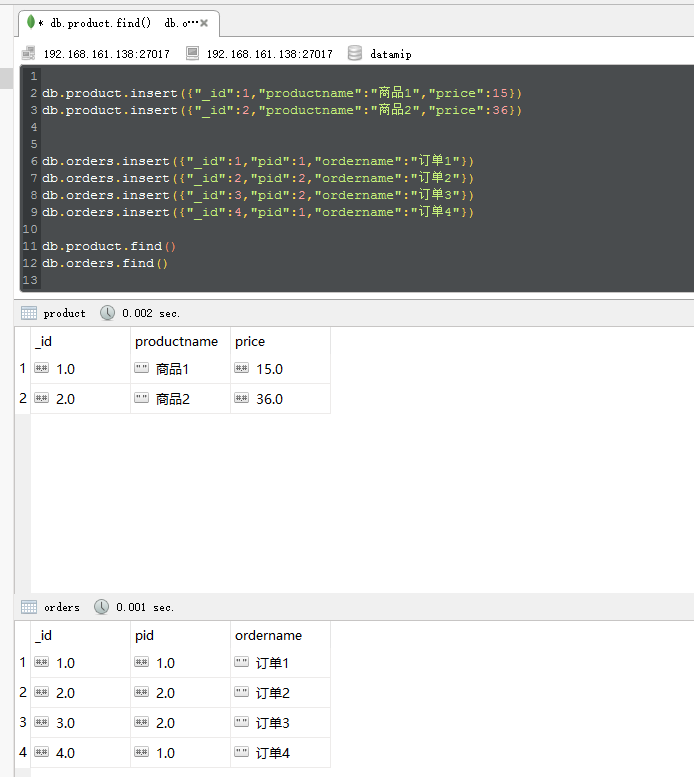Select the 订单3 cell

[x=280, y=722]
